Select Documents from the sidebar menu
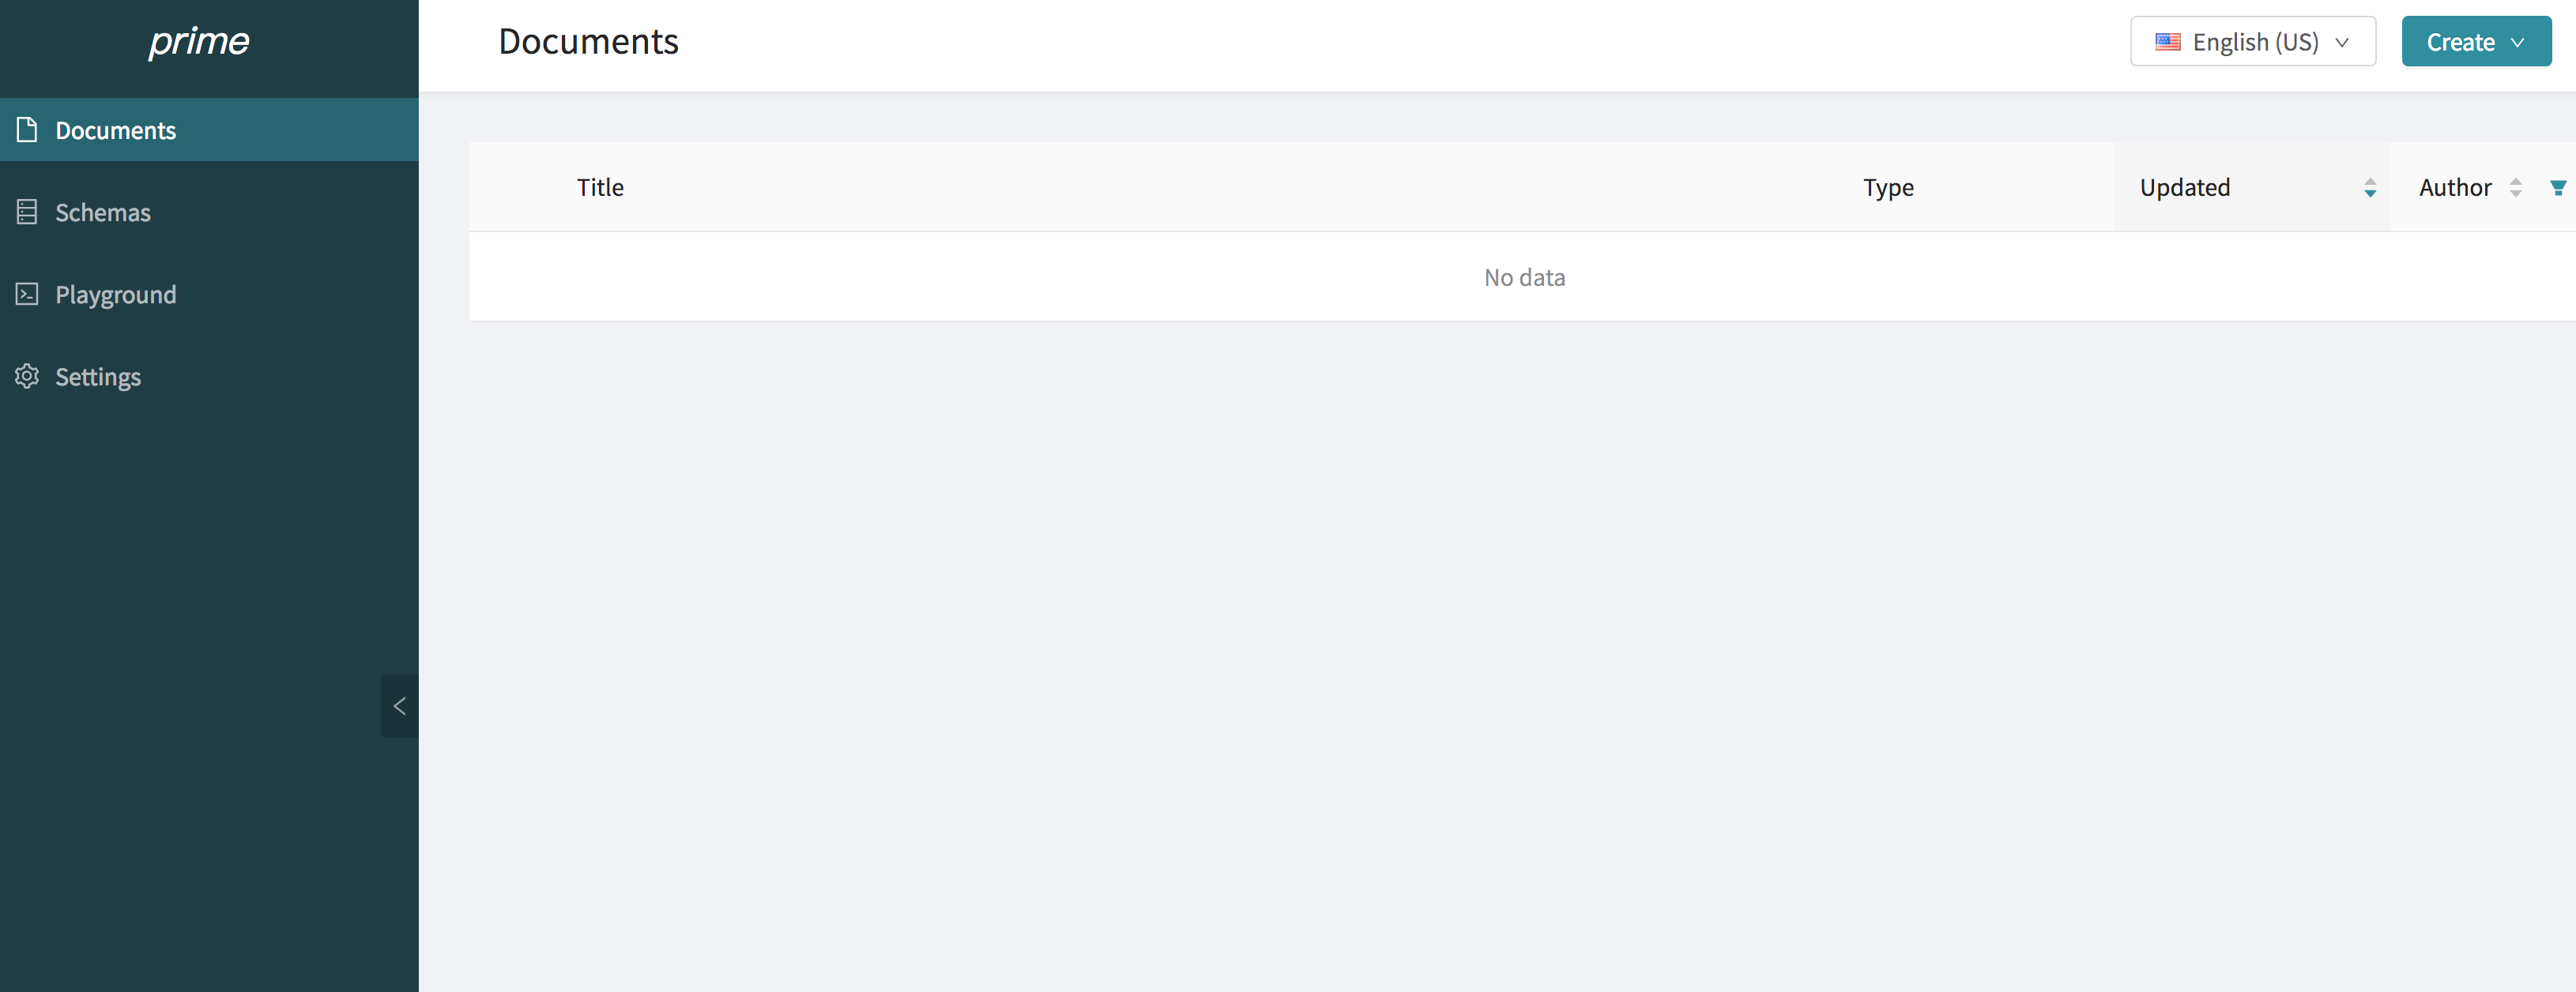The height and width of the screenshot is (992, 2576). click(209, 130)
